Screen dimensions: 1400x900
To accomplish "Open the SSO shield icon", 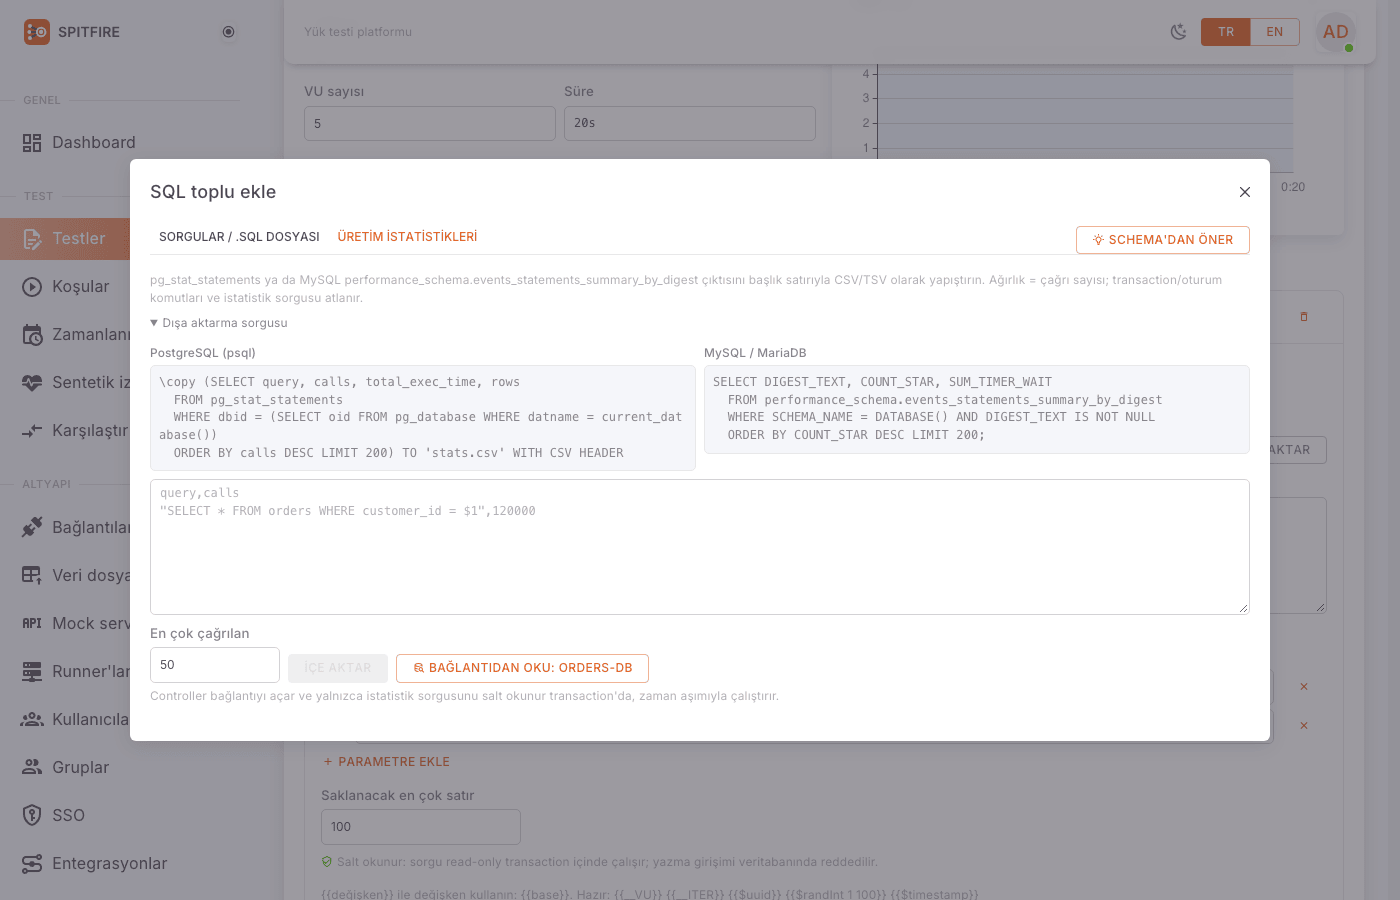I will [x=32, y=815].
